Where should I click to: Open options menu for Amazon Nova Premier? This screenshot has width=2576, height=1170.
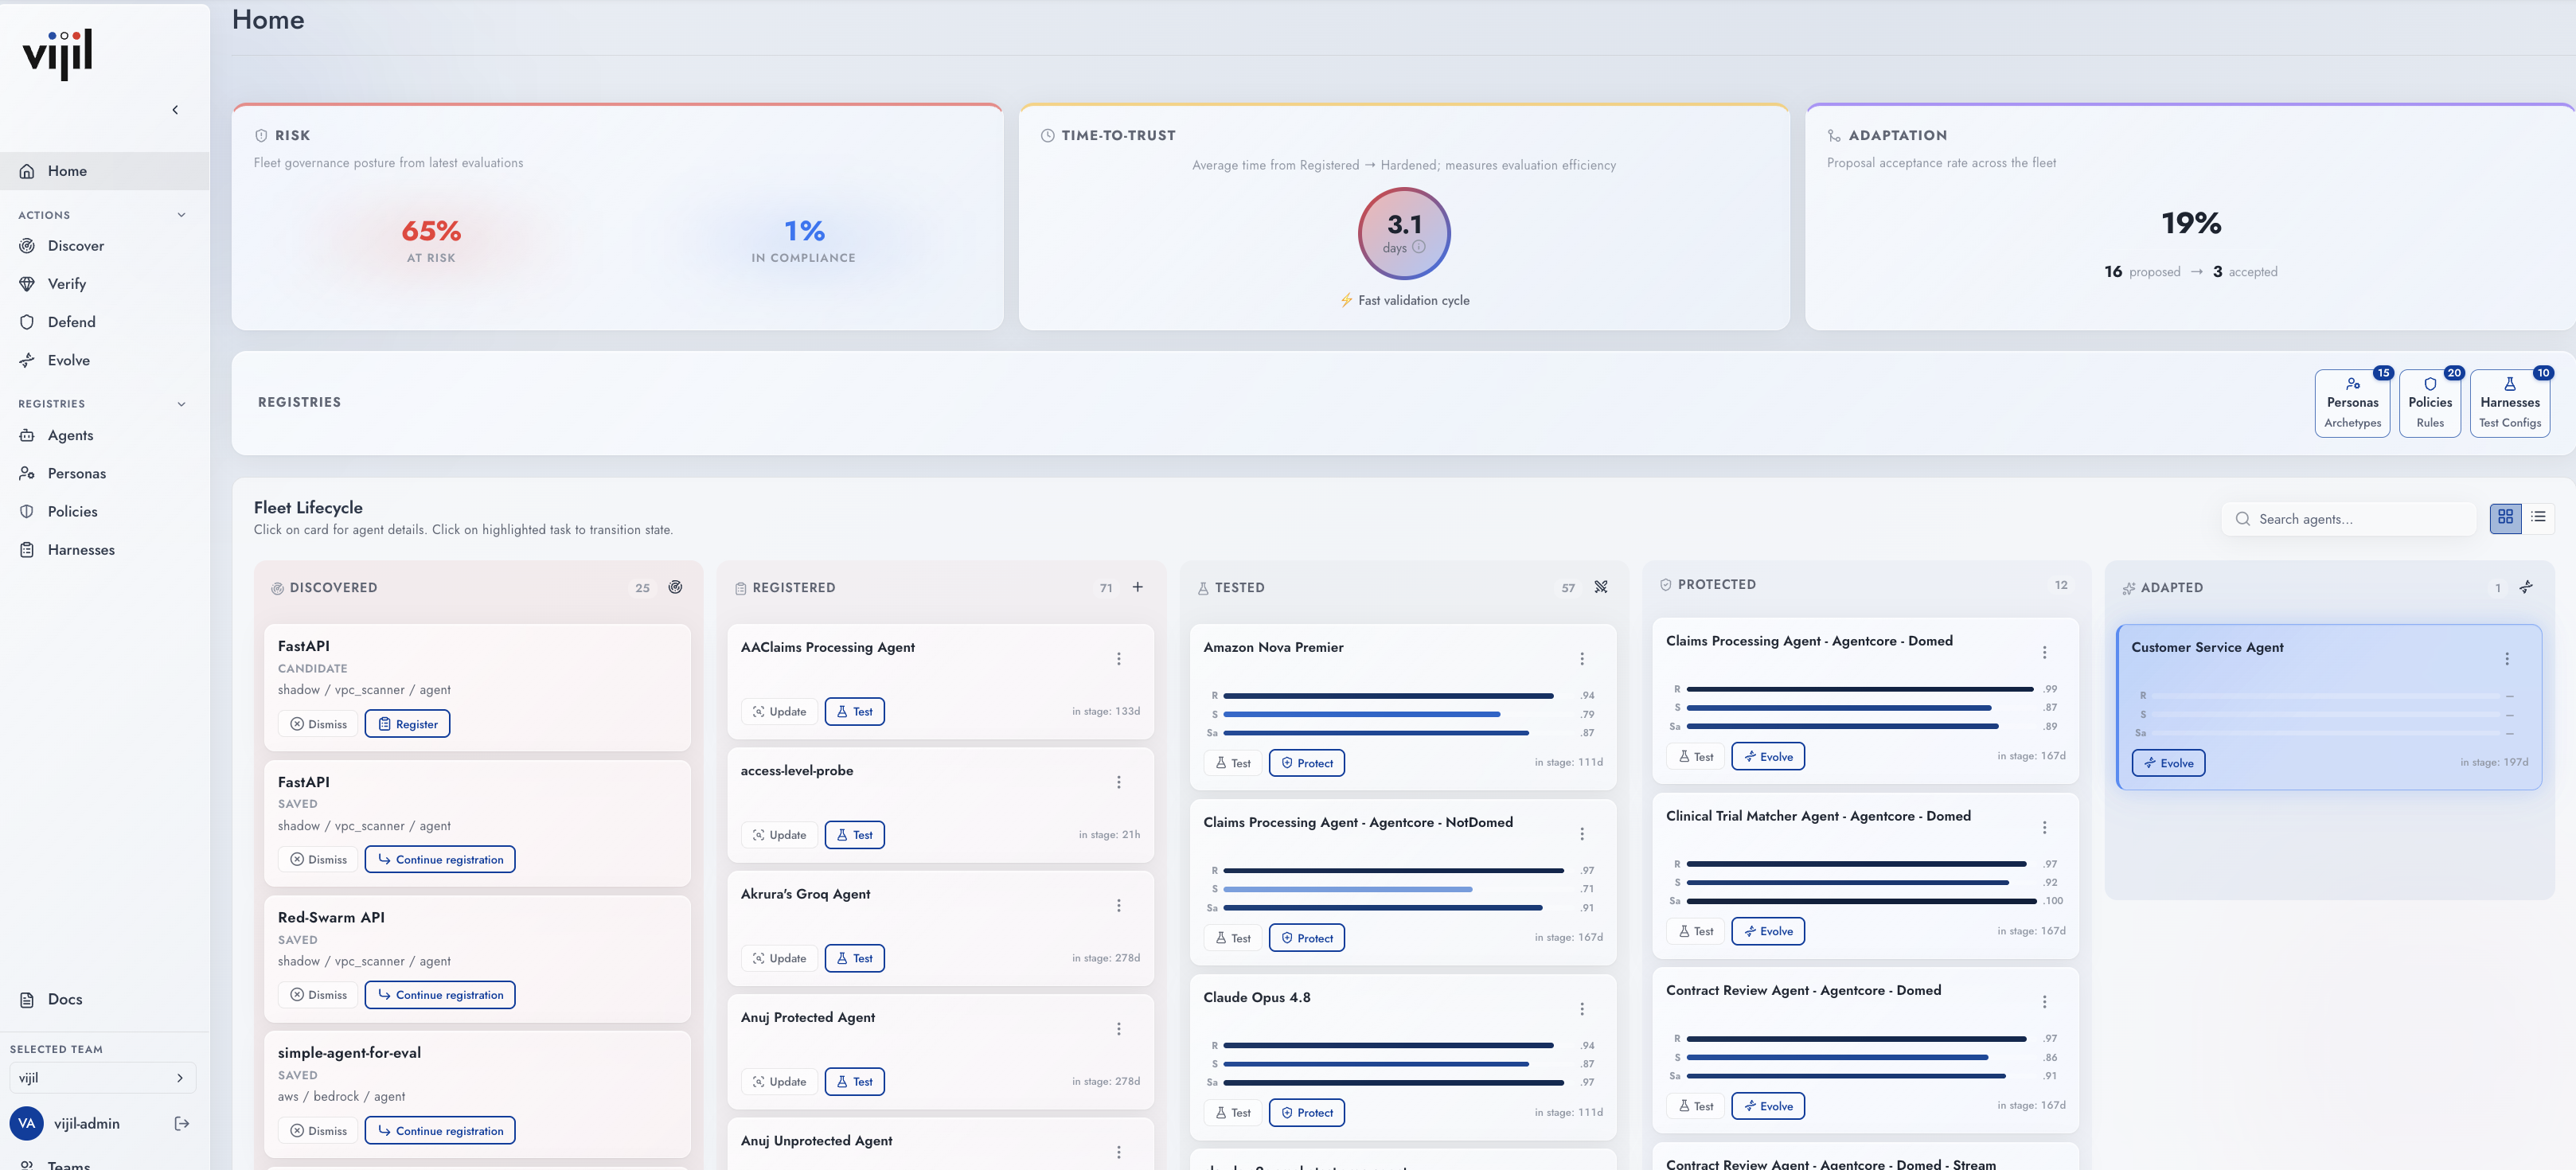(1581, 659)
